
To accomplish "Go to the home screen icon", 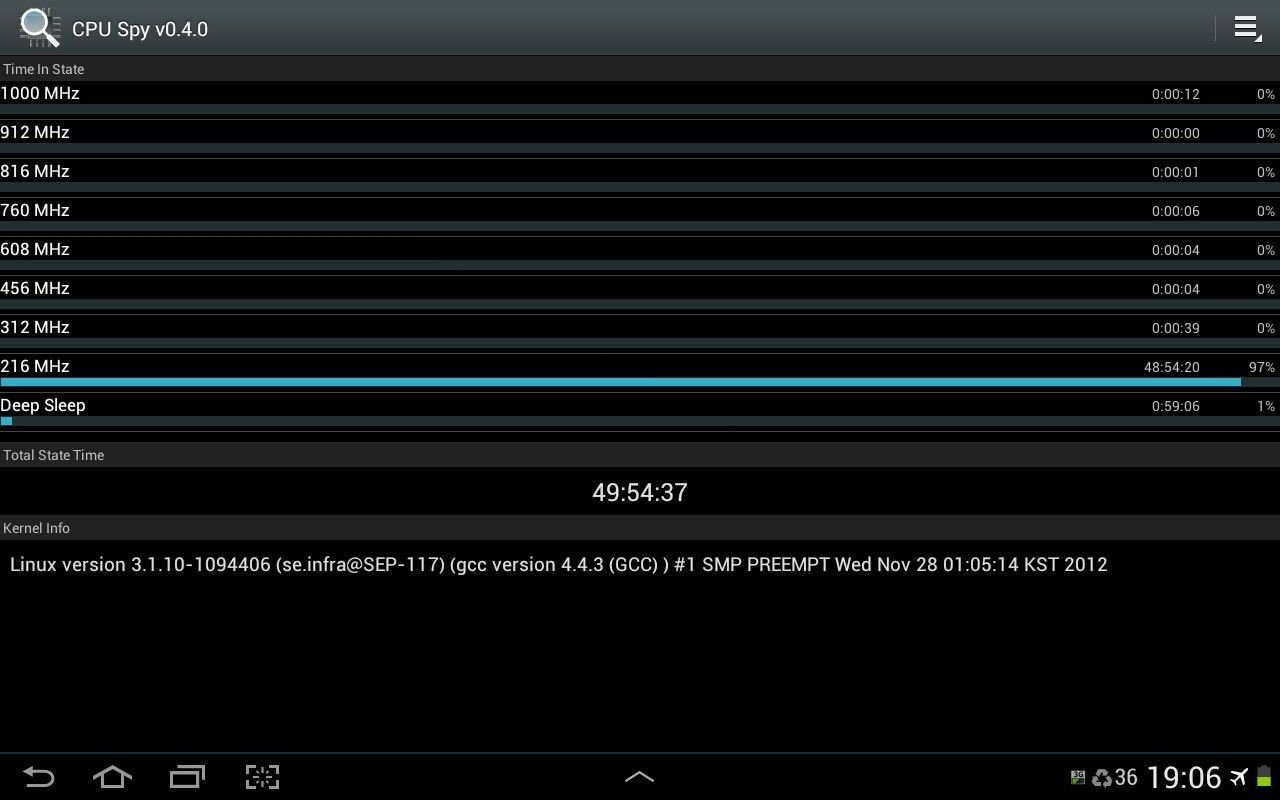I will pyautogui.click(x=112, y=777).
